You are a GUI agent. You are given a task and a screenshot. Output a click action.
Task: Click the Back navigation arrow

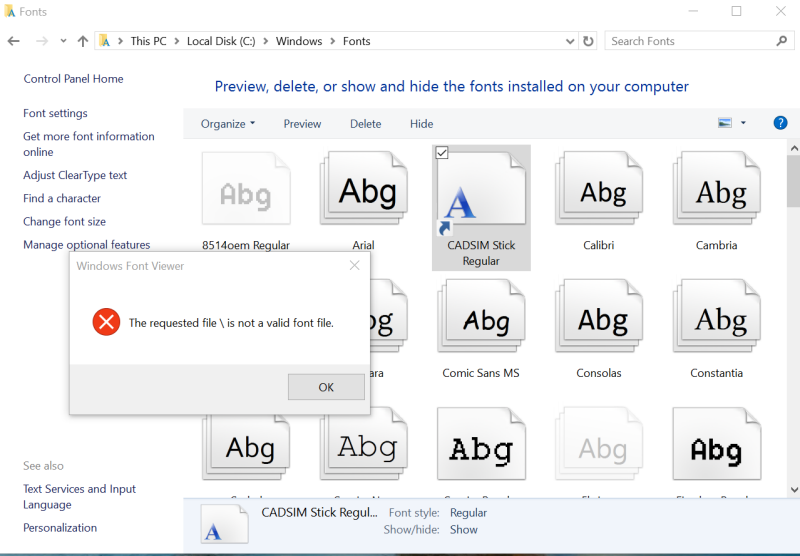pyautogui.click(x=14, y=41)
